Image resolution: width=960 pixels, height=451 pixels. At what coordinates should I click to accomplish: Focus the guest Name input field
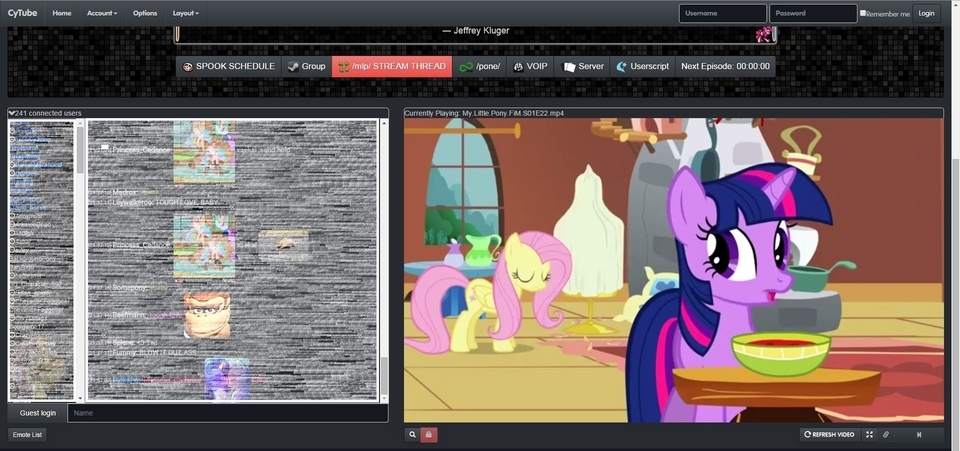228,413
